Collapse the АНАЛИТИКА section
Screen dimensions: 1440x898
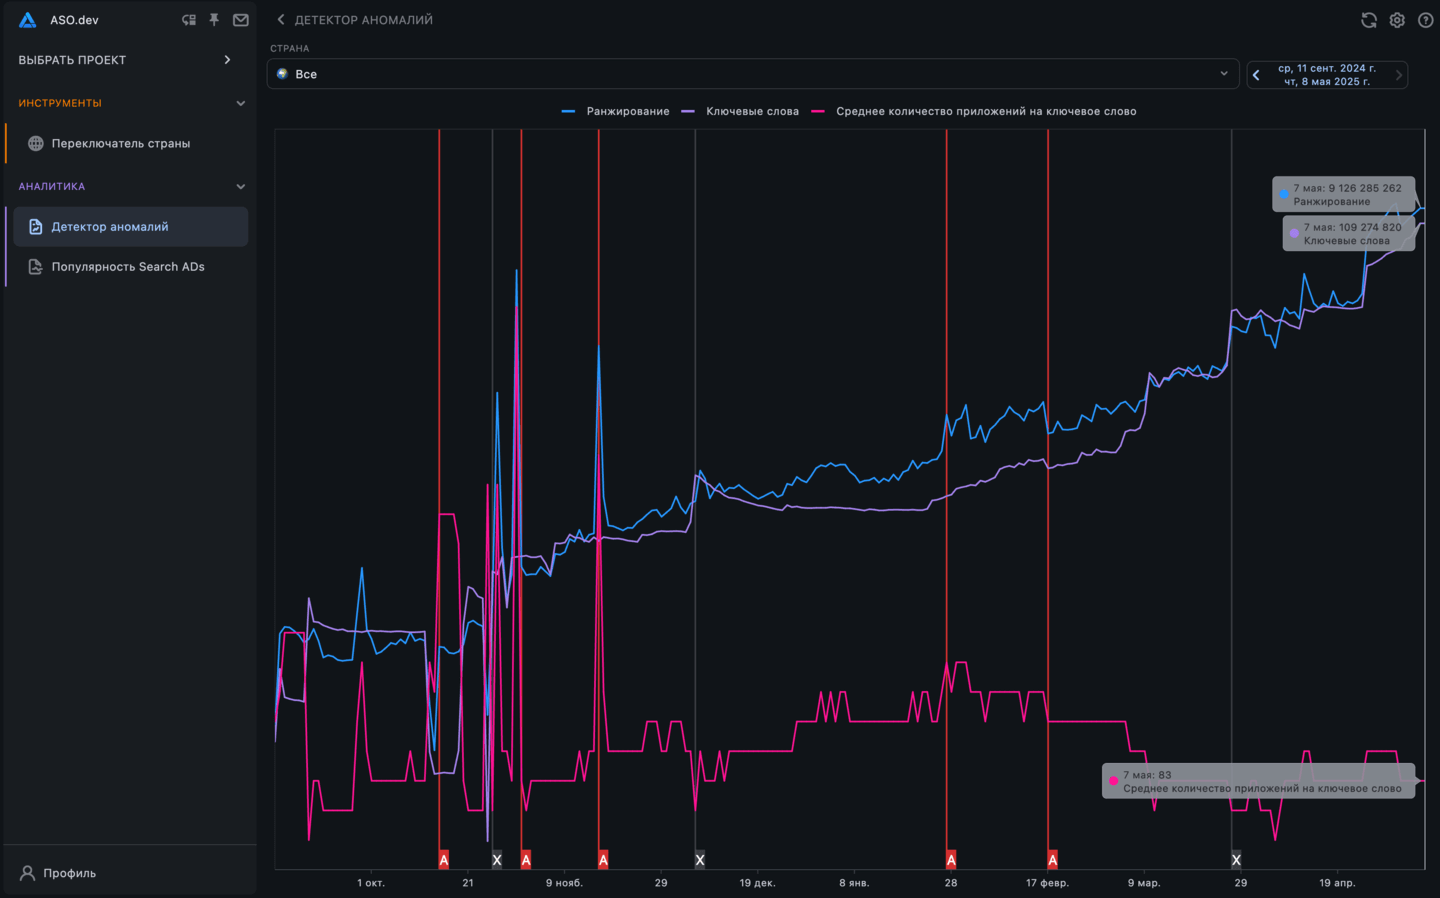(240, 186)
